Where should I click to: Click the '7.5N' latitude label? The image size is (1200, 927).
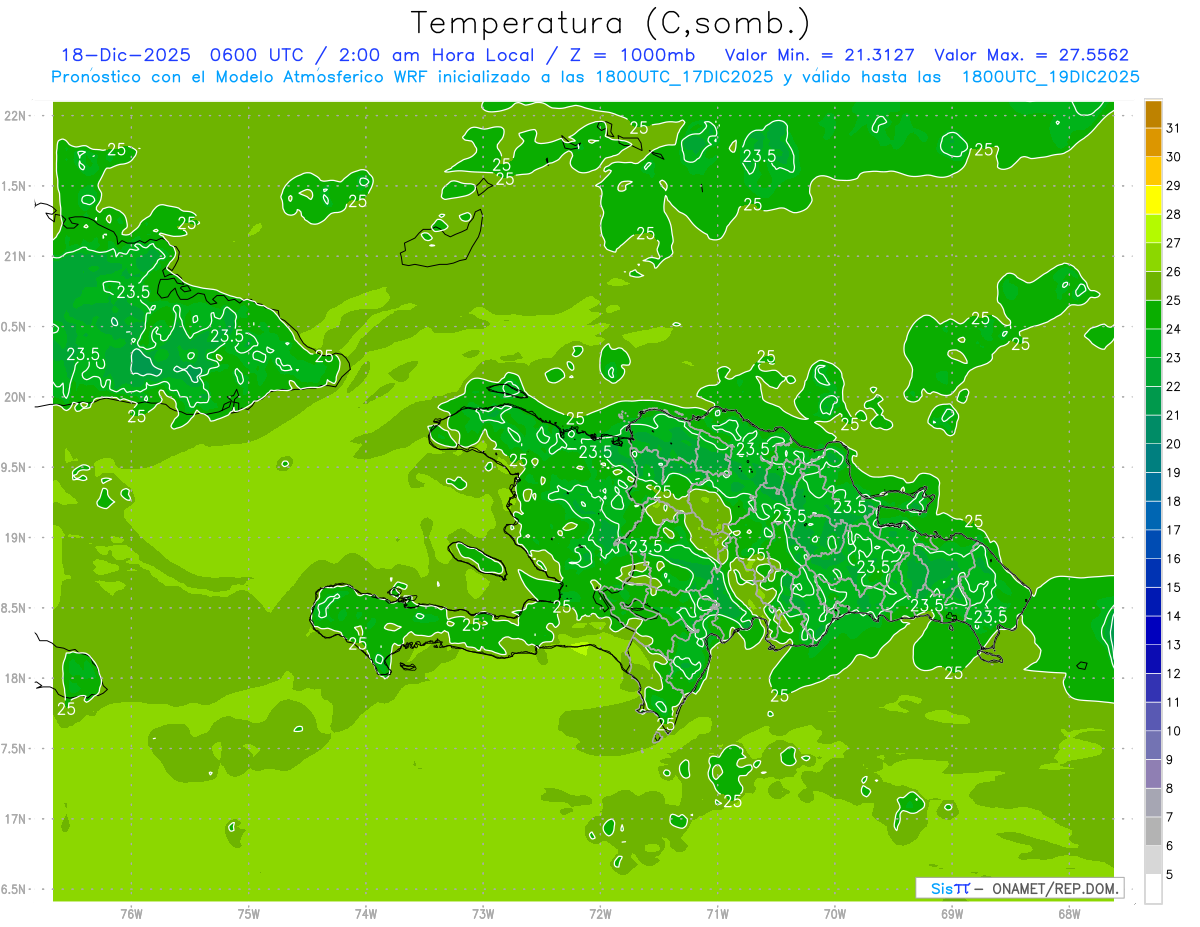coord(14,749)
